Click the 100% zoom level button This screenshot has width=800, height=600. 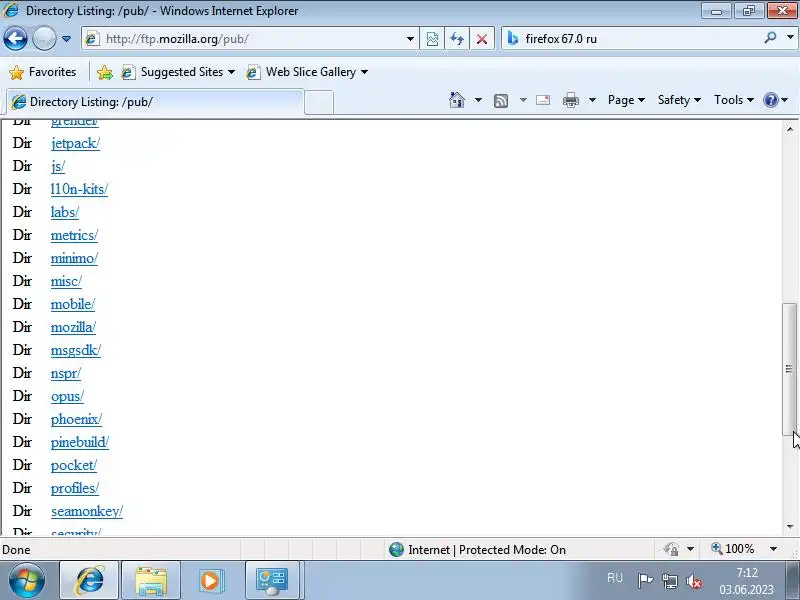point(733,549)
